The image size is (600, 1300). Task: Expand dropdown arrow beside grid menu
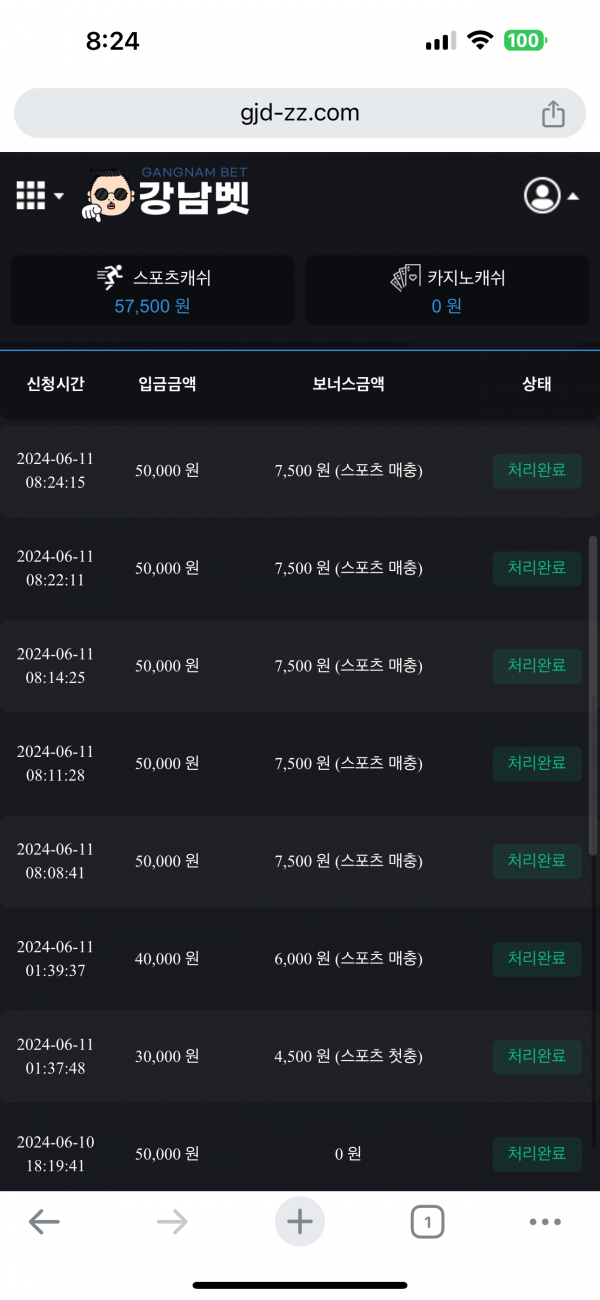click(59, 196)
